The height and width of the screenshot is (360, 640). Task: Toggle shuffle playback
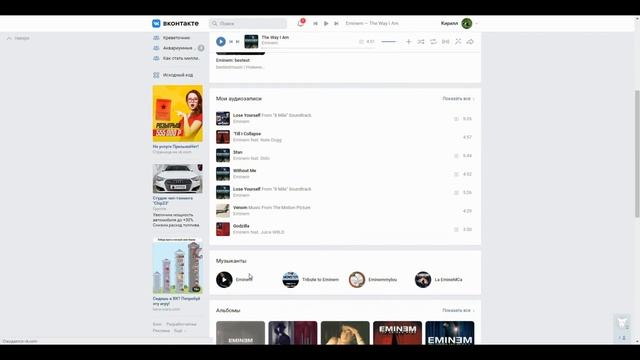pos(421,42)
